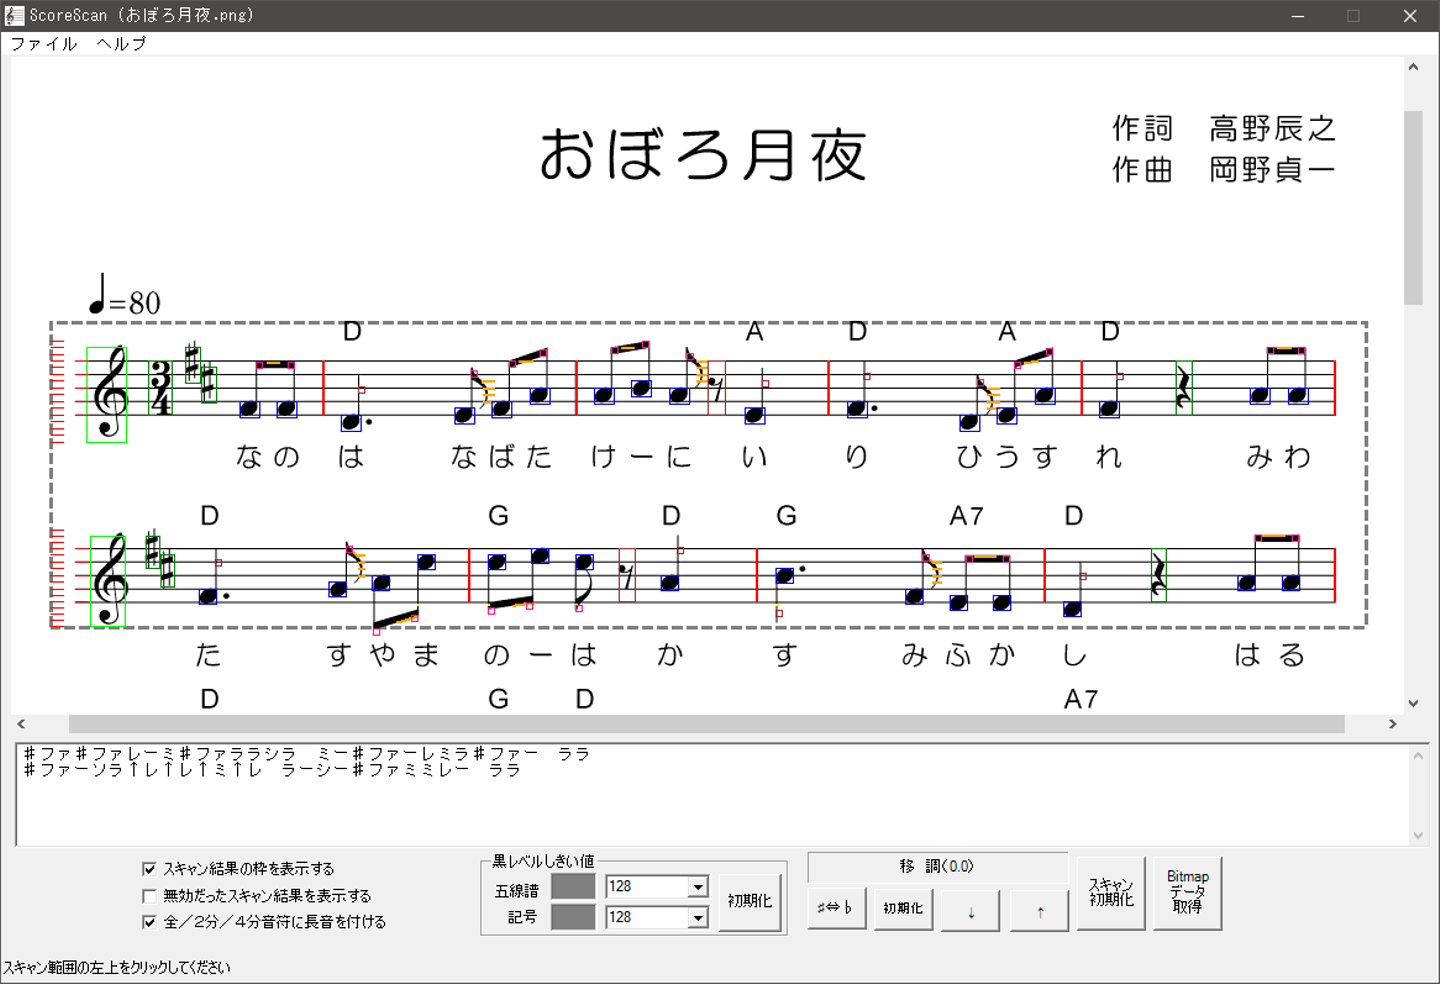This screenshot has height=984, width=1440.
Task: Transpose up with the ↑ button
Action: point(1040,911)
